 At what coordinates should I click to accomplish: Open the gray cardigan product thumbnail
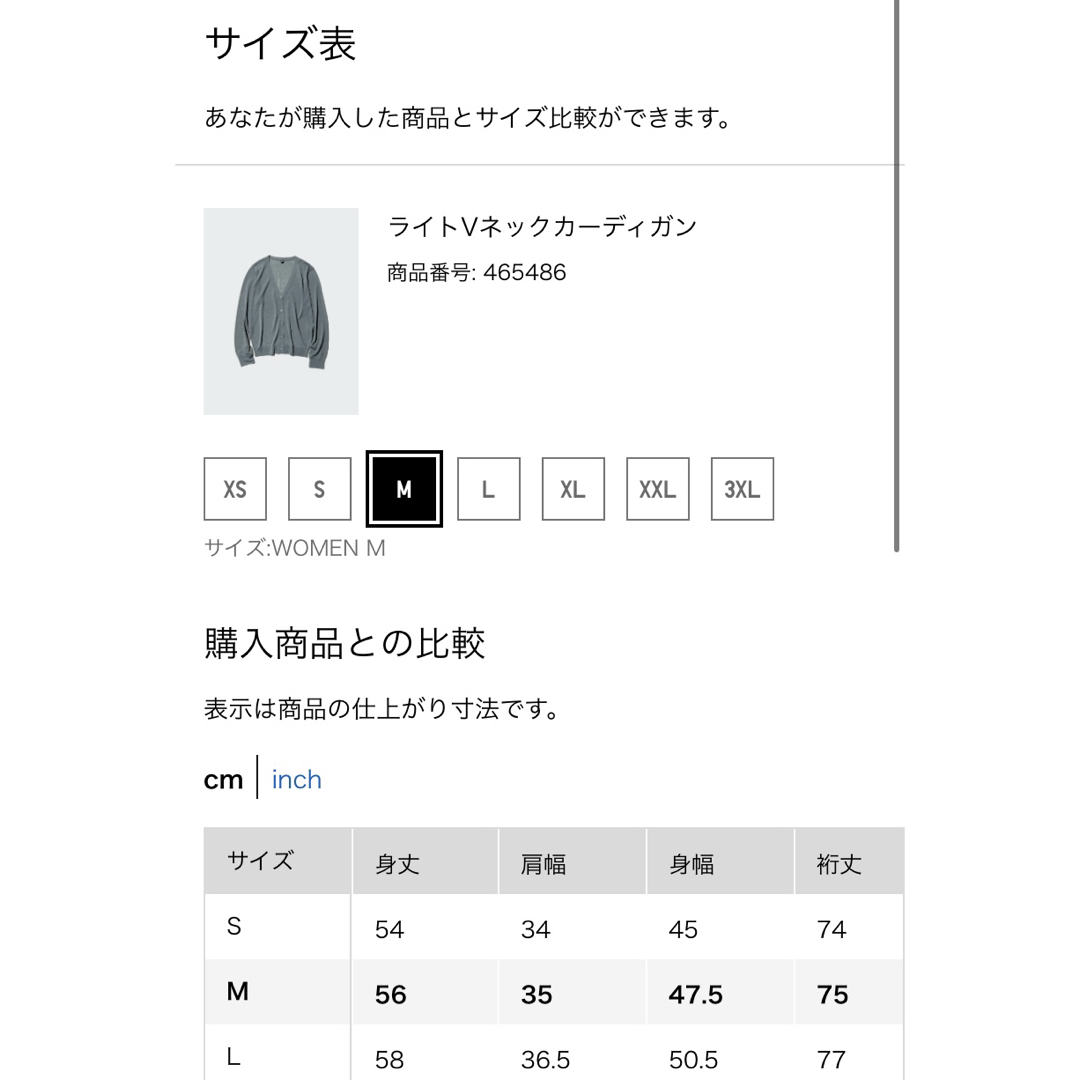tap(281, 311)
